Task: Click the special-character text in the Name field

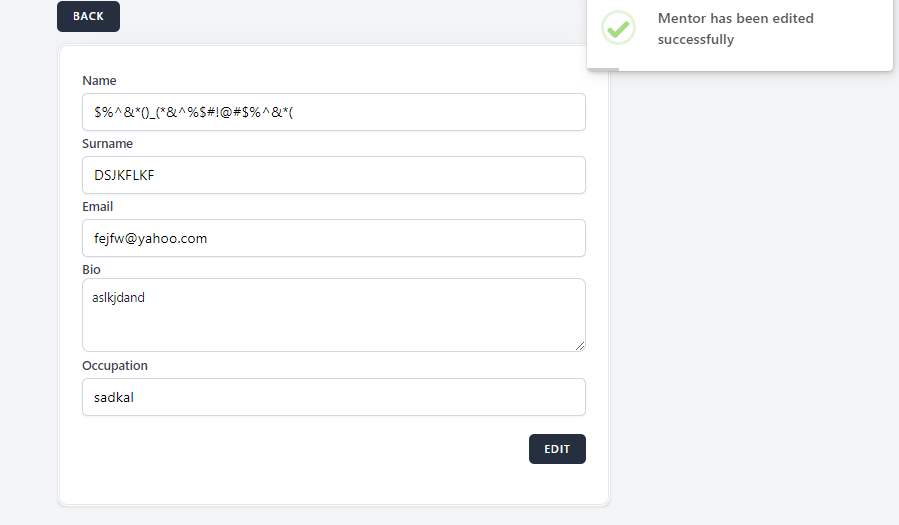Action: [x=193, y=112]
